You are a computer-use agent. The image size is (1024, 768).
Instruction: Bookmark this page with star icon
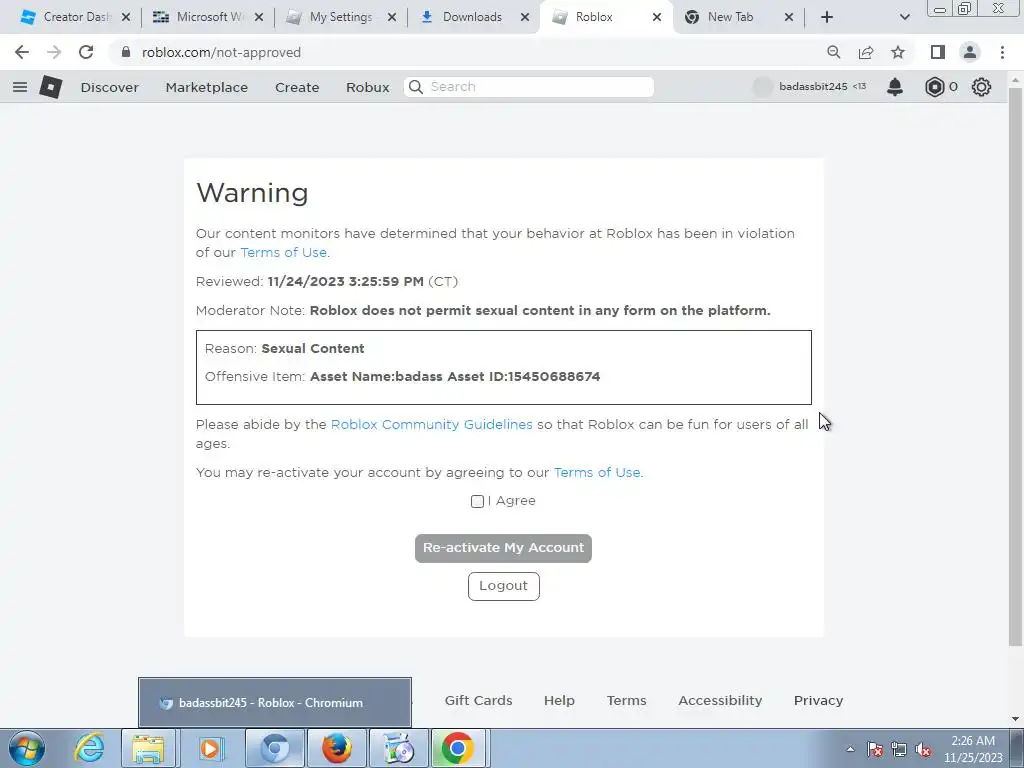tap(898, 52)
